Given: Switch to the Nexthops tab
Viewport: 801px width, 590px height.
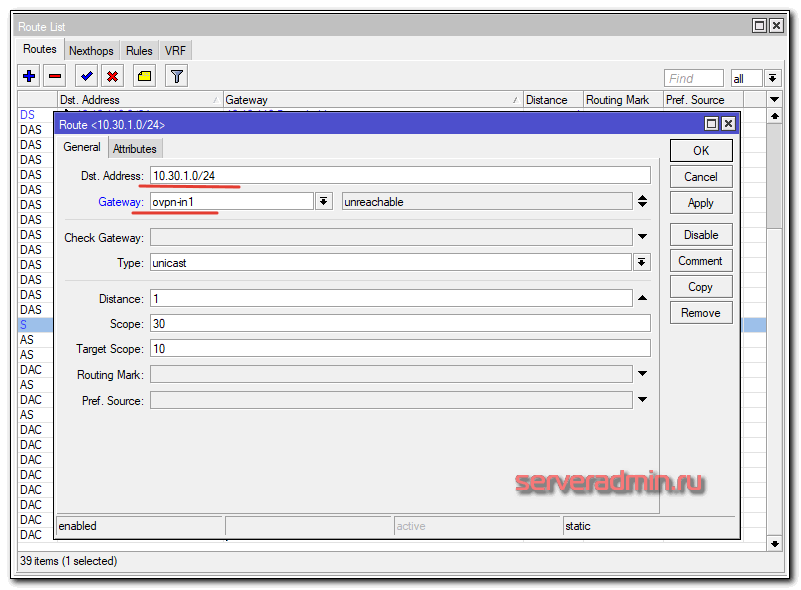Looking at the screenshot, I should (x=91, y=51).
